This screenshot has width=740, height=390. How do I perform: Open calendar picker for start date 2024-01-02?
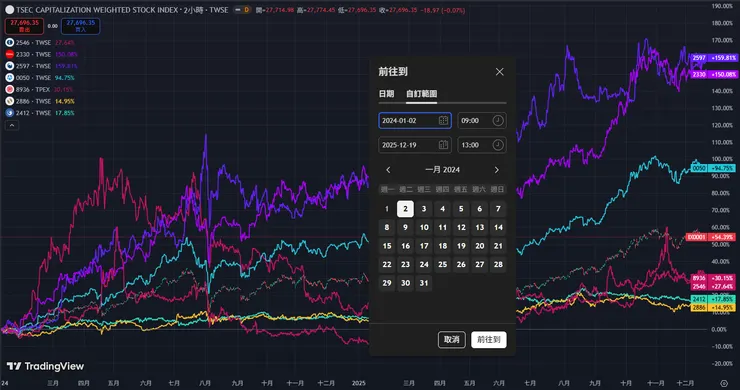(x=443, y=120)
